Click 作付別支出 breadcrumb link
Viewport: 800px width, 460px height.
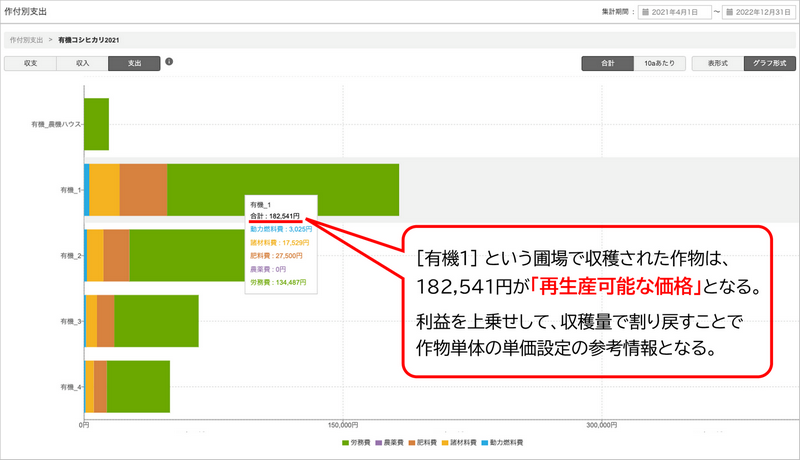coord(28,40)
